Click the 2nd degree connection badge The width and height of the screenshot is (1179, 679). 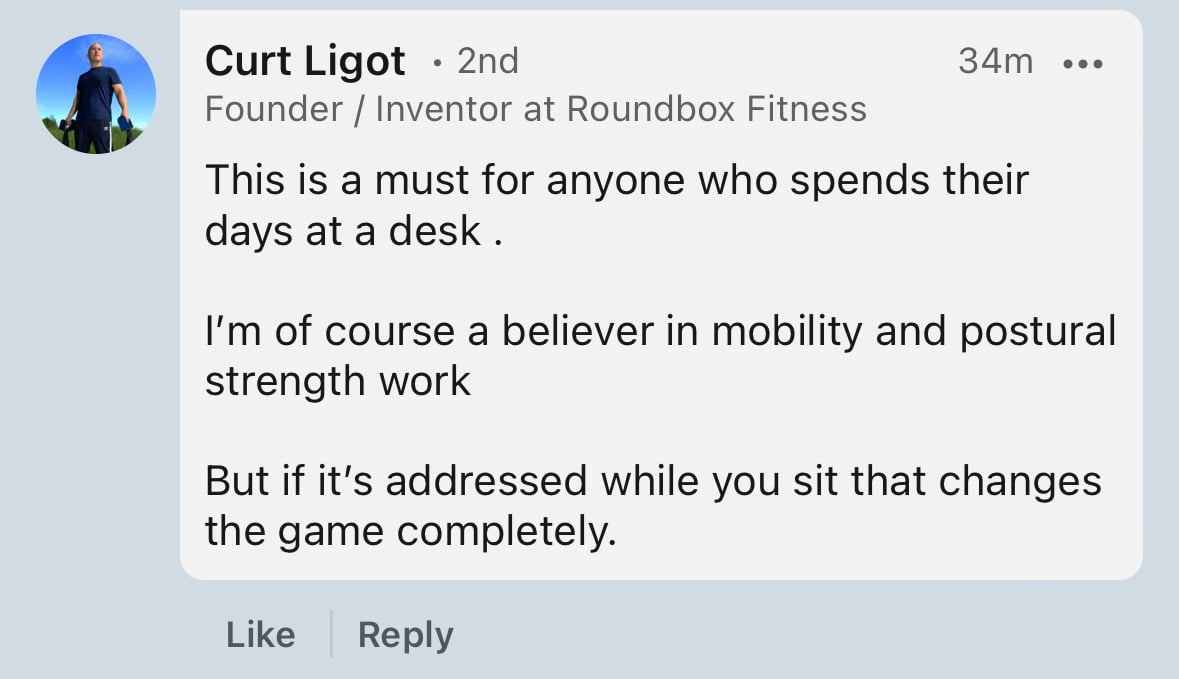pos(488,61)
